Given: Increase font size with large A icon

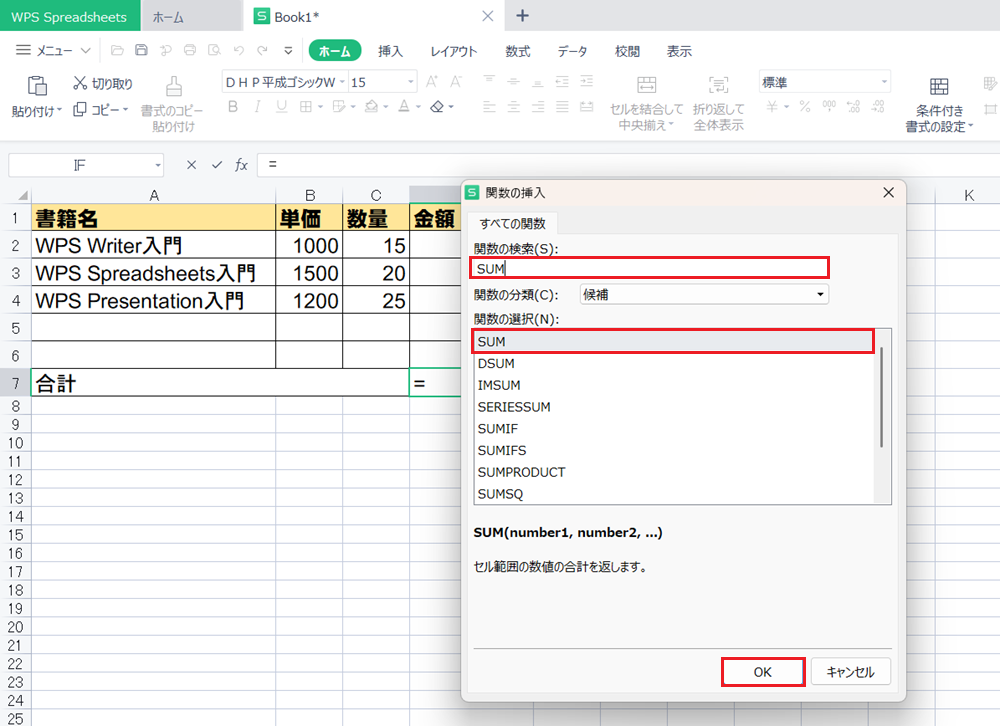Looking at the screenshot, I should pyautogui.click(x=432, y=82).
